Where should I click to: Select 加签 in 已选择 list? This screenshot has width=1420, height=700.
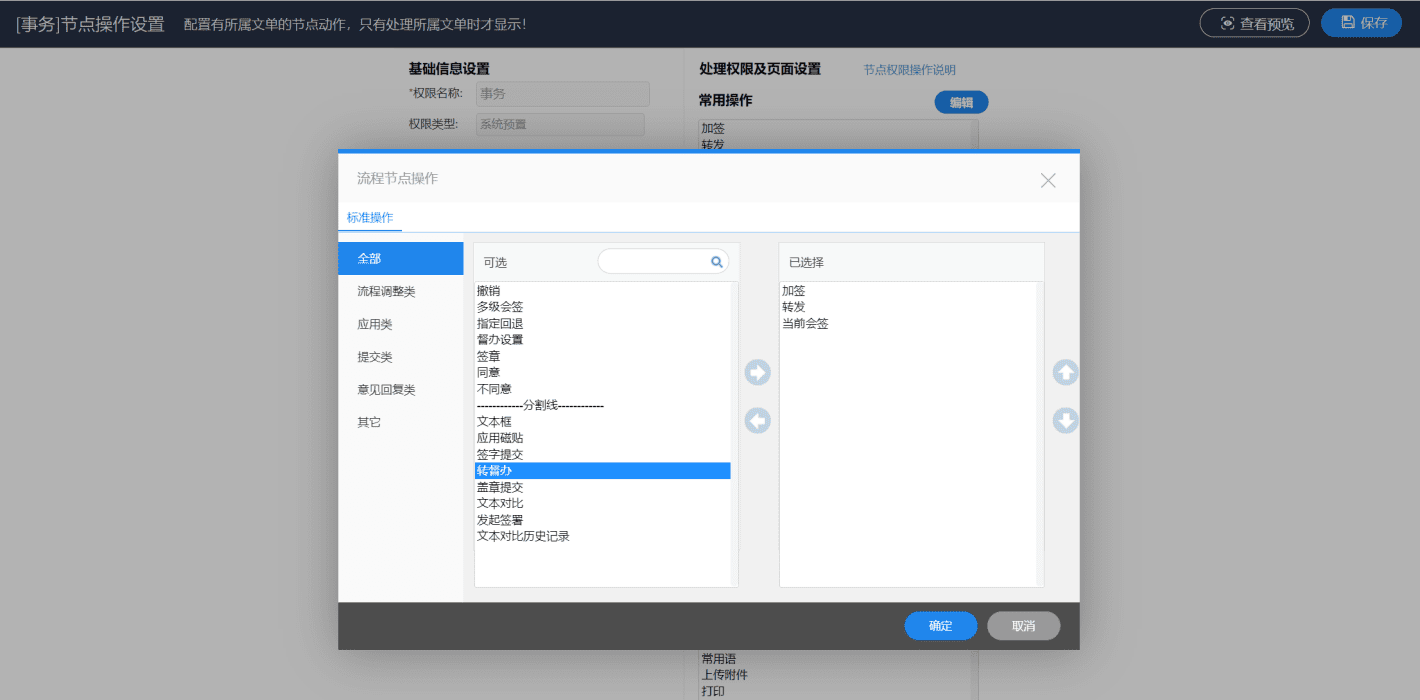tap(908, 290)
